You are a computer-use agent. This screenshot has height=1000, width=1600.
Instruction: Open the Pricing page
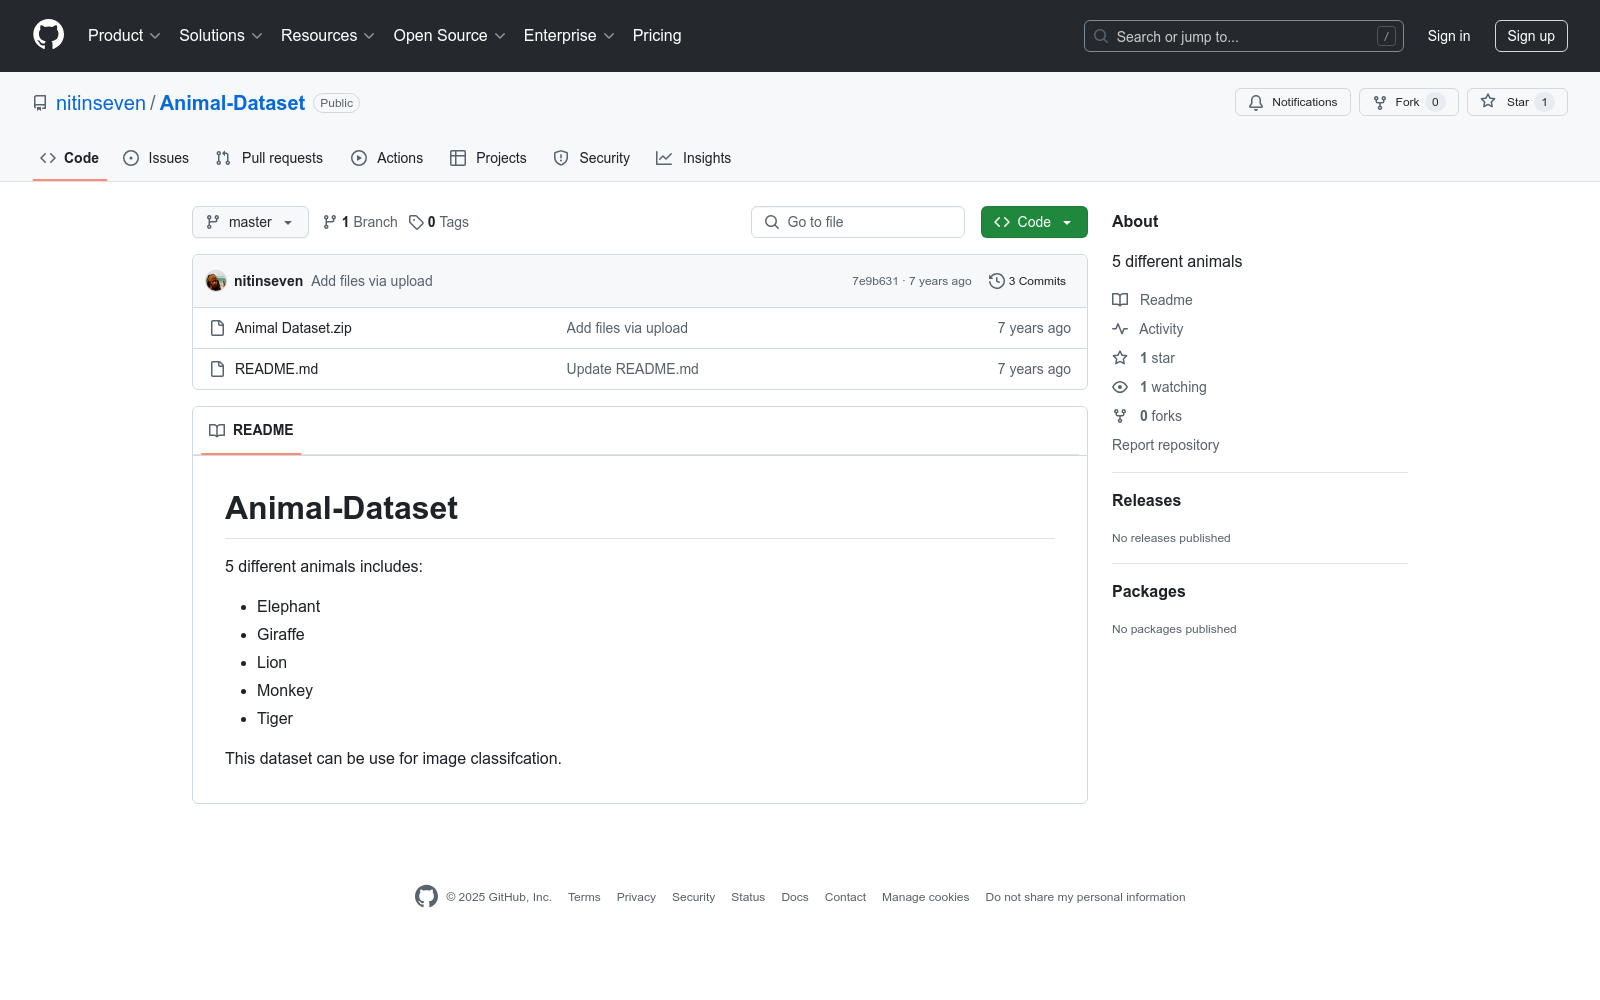[x=657, y=35]
